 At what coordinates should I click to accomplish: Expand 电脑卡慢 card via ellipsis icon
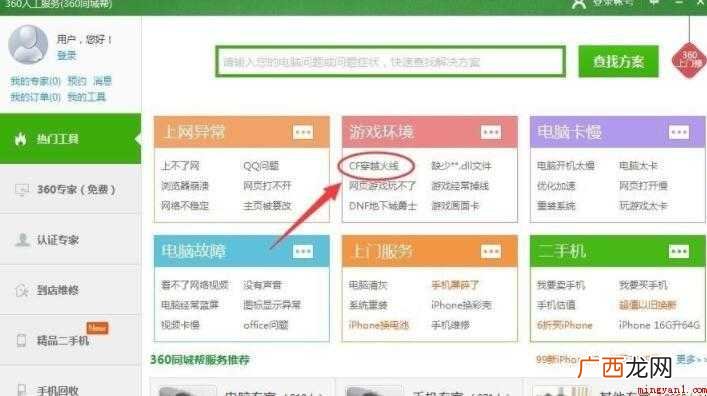tap(679, 132)
